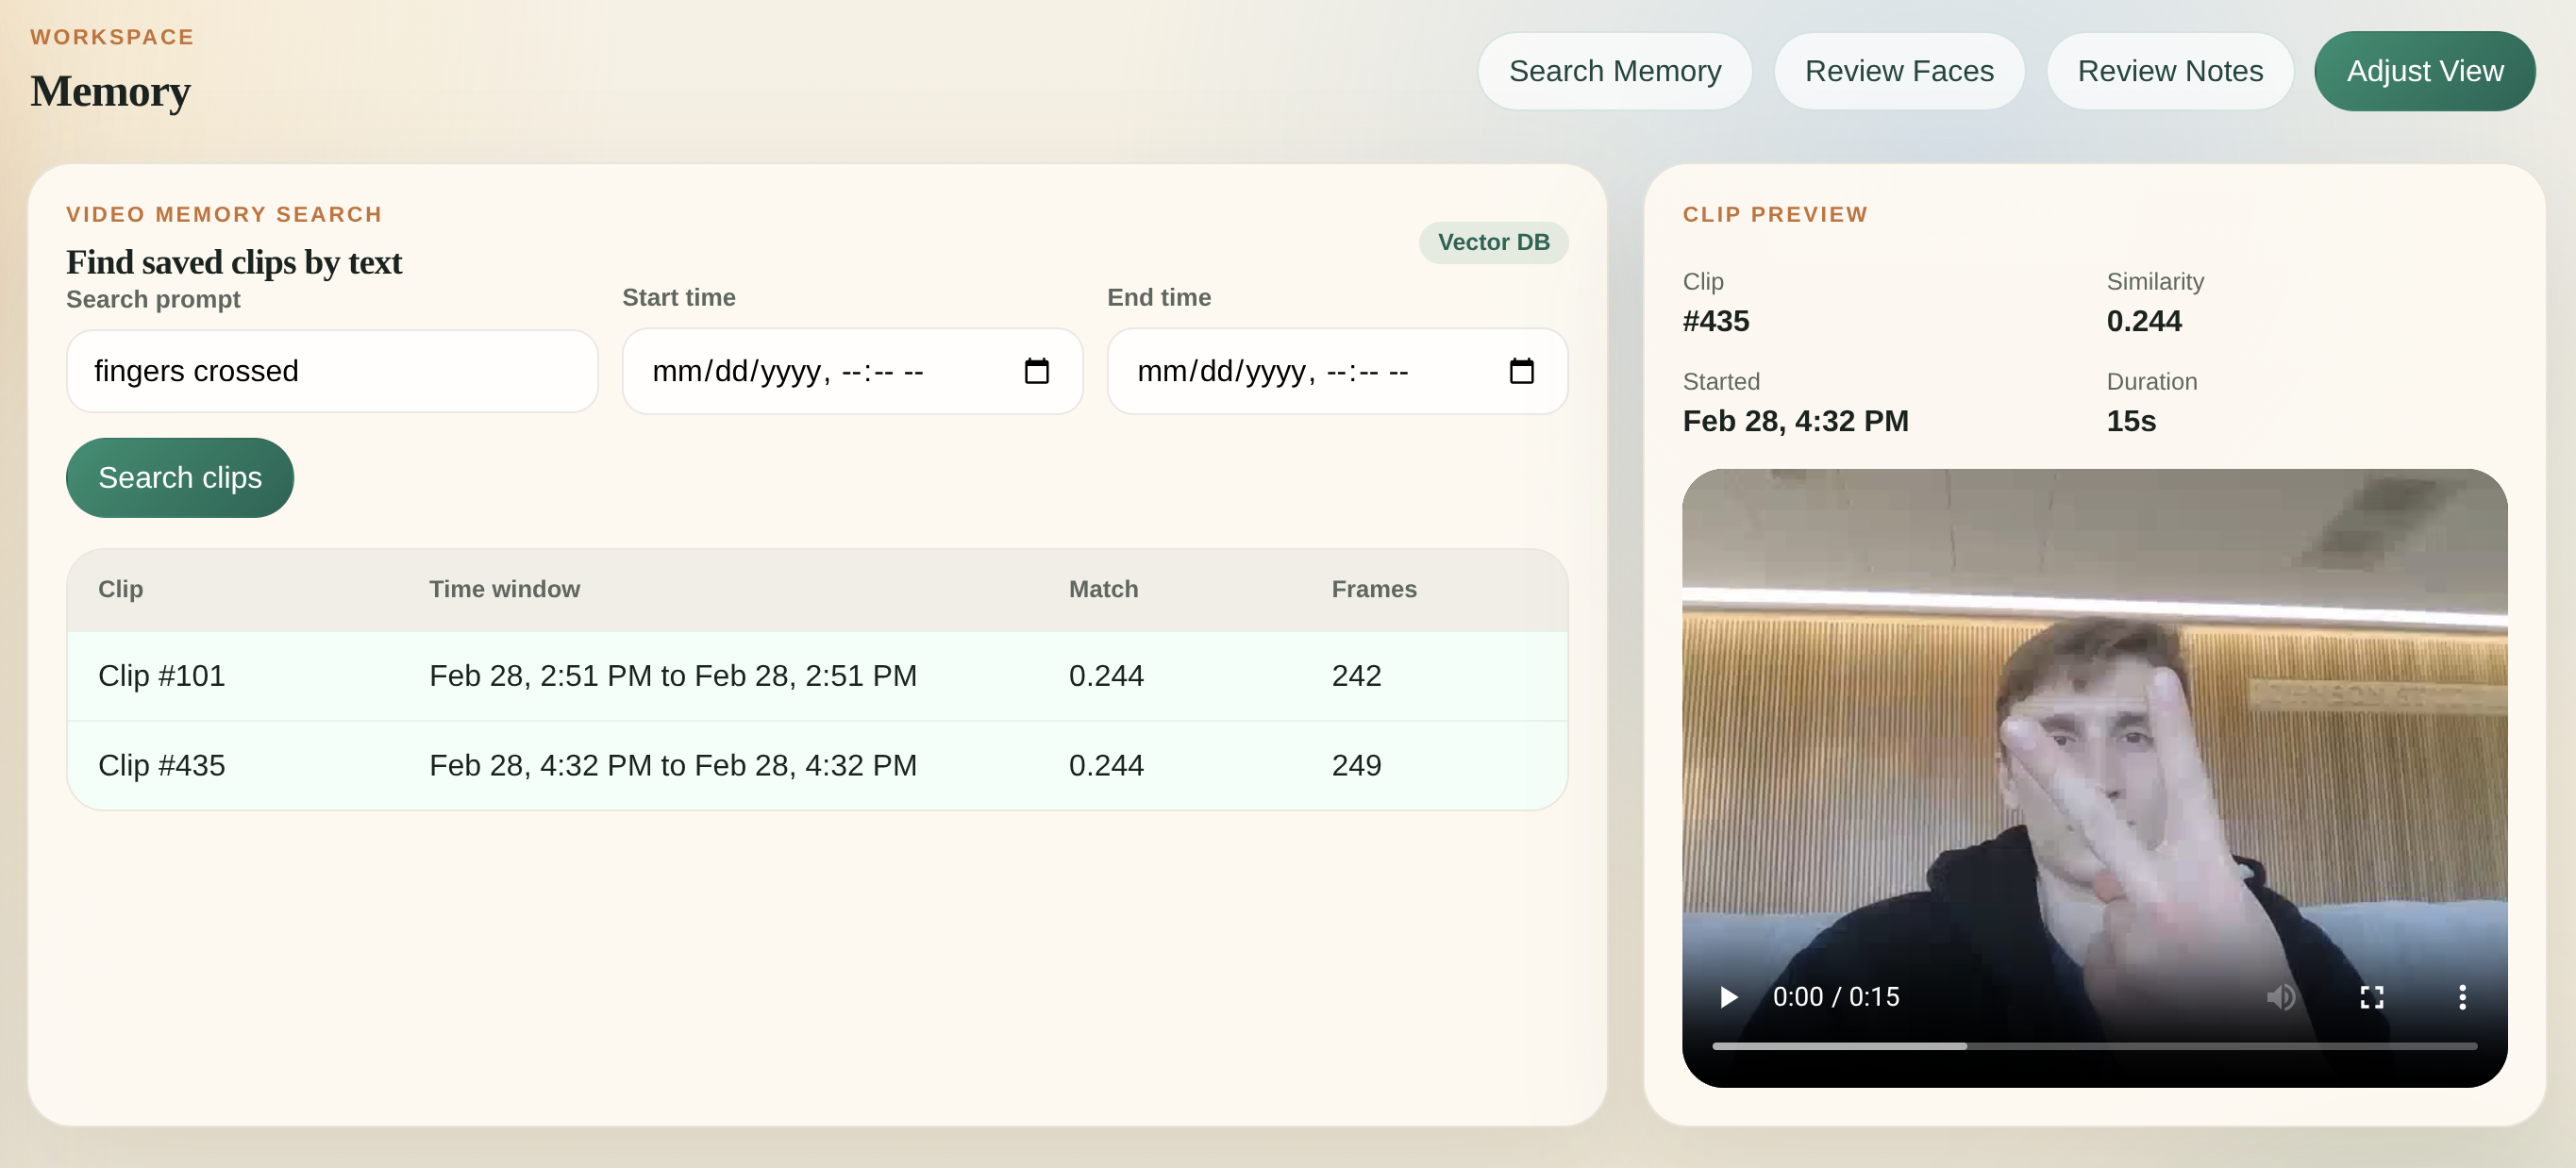Image resolution: width=2576 pixels, height=1168 pixels.
Task: Switch to Search Memory tab
Action: pyautogui.click(x=1614, y=71)
